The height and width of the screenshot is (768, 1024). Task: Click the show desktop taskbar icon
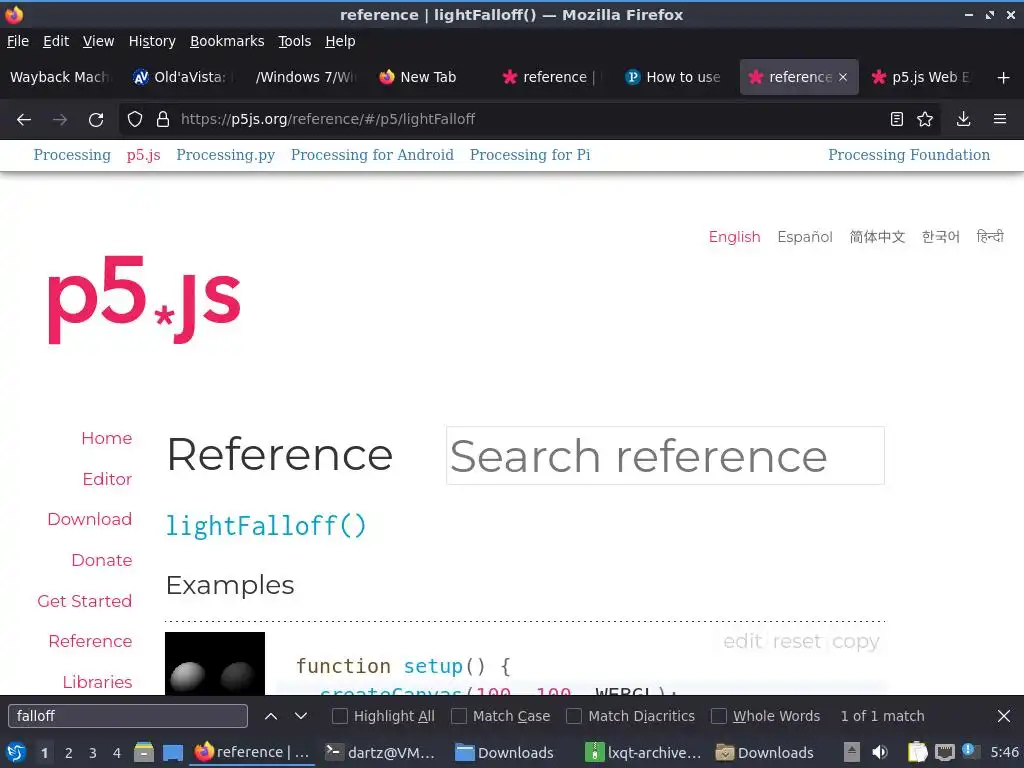(x=172, y=753)
